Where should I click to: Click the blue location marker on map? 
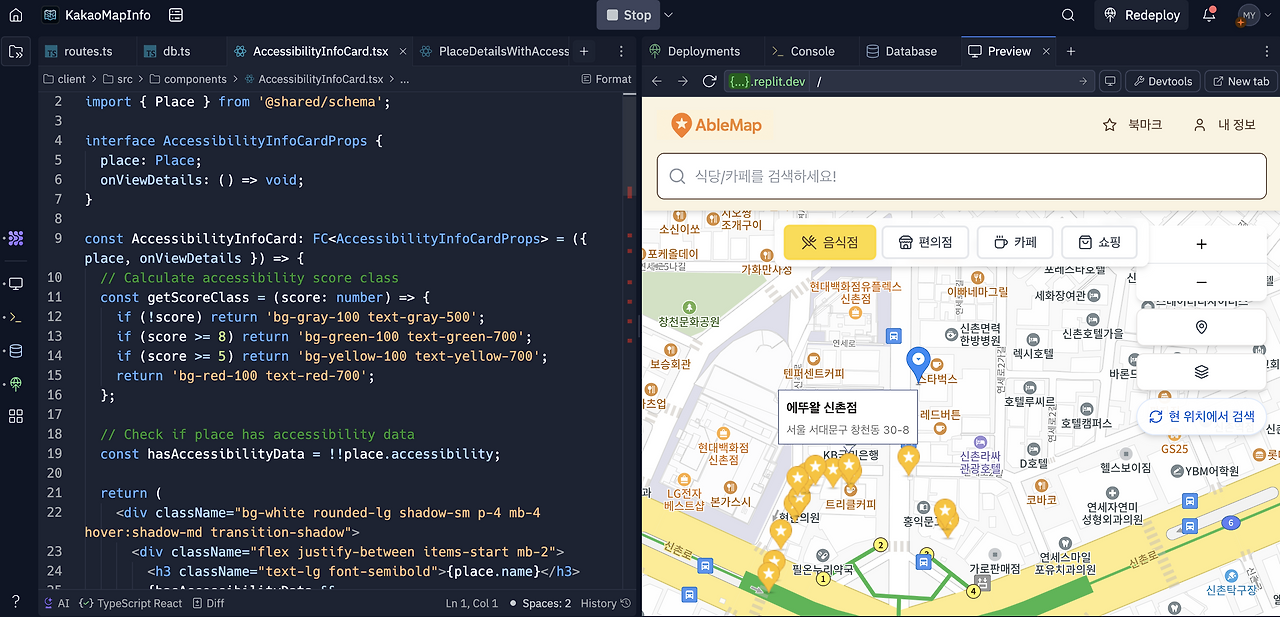[918, 363]
